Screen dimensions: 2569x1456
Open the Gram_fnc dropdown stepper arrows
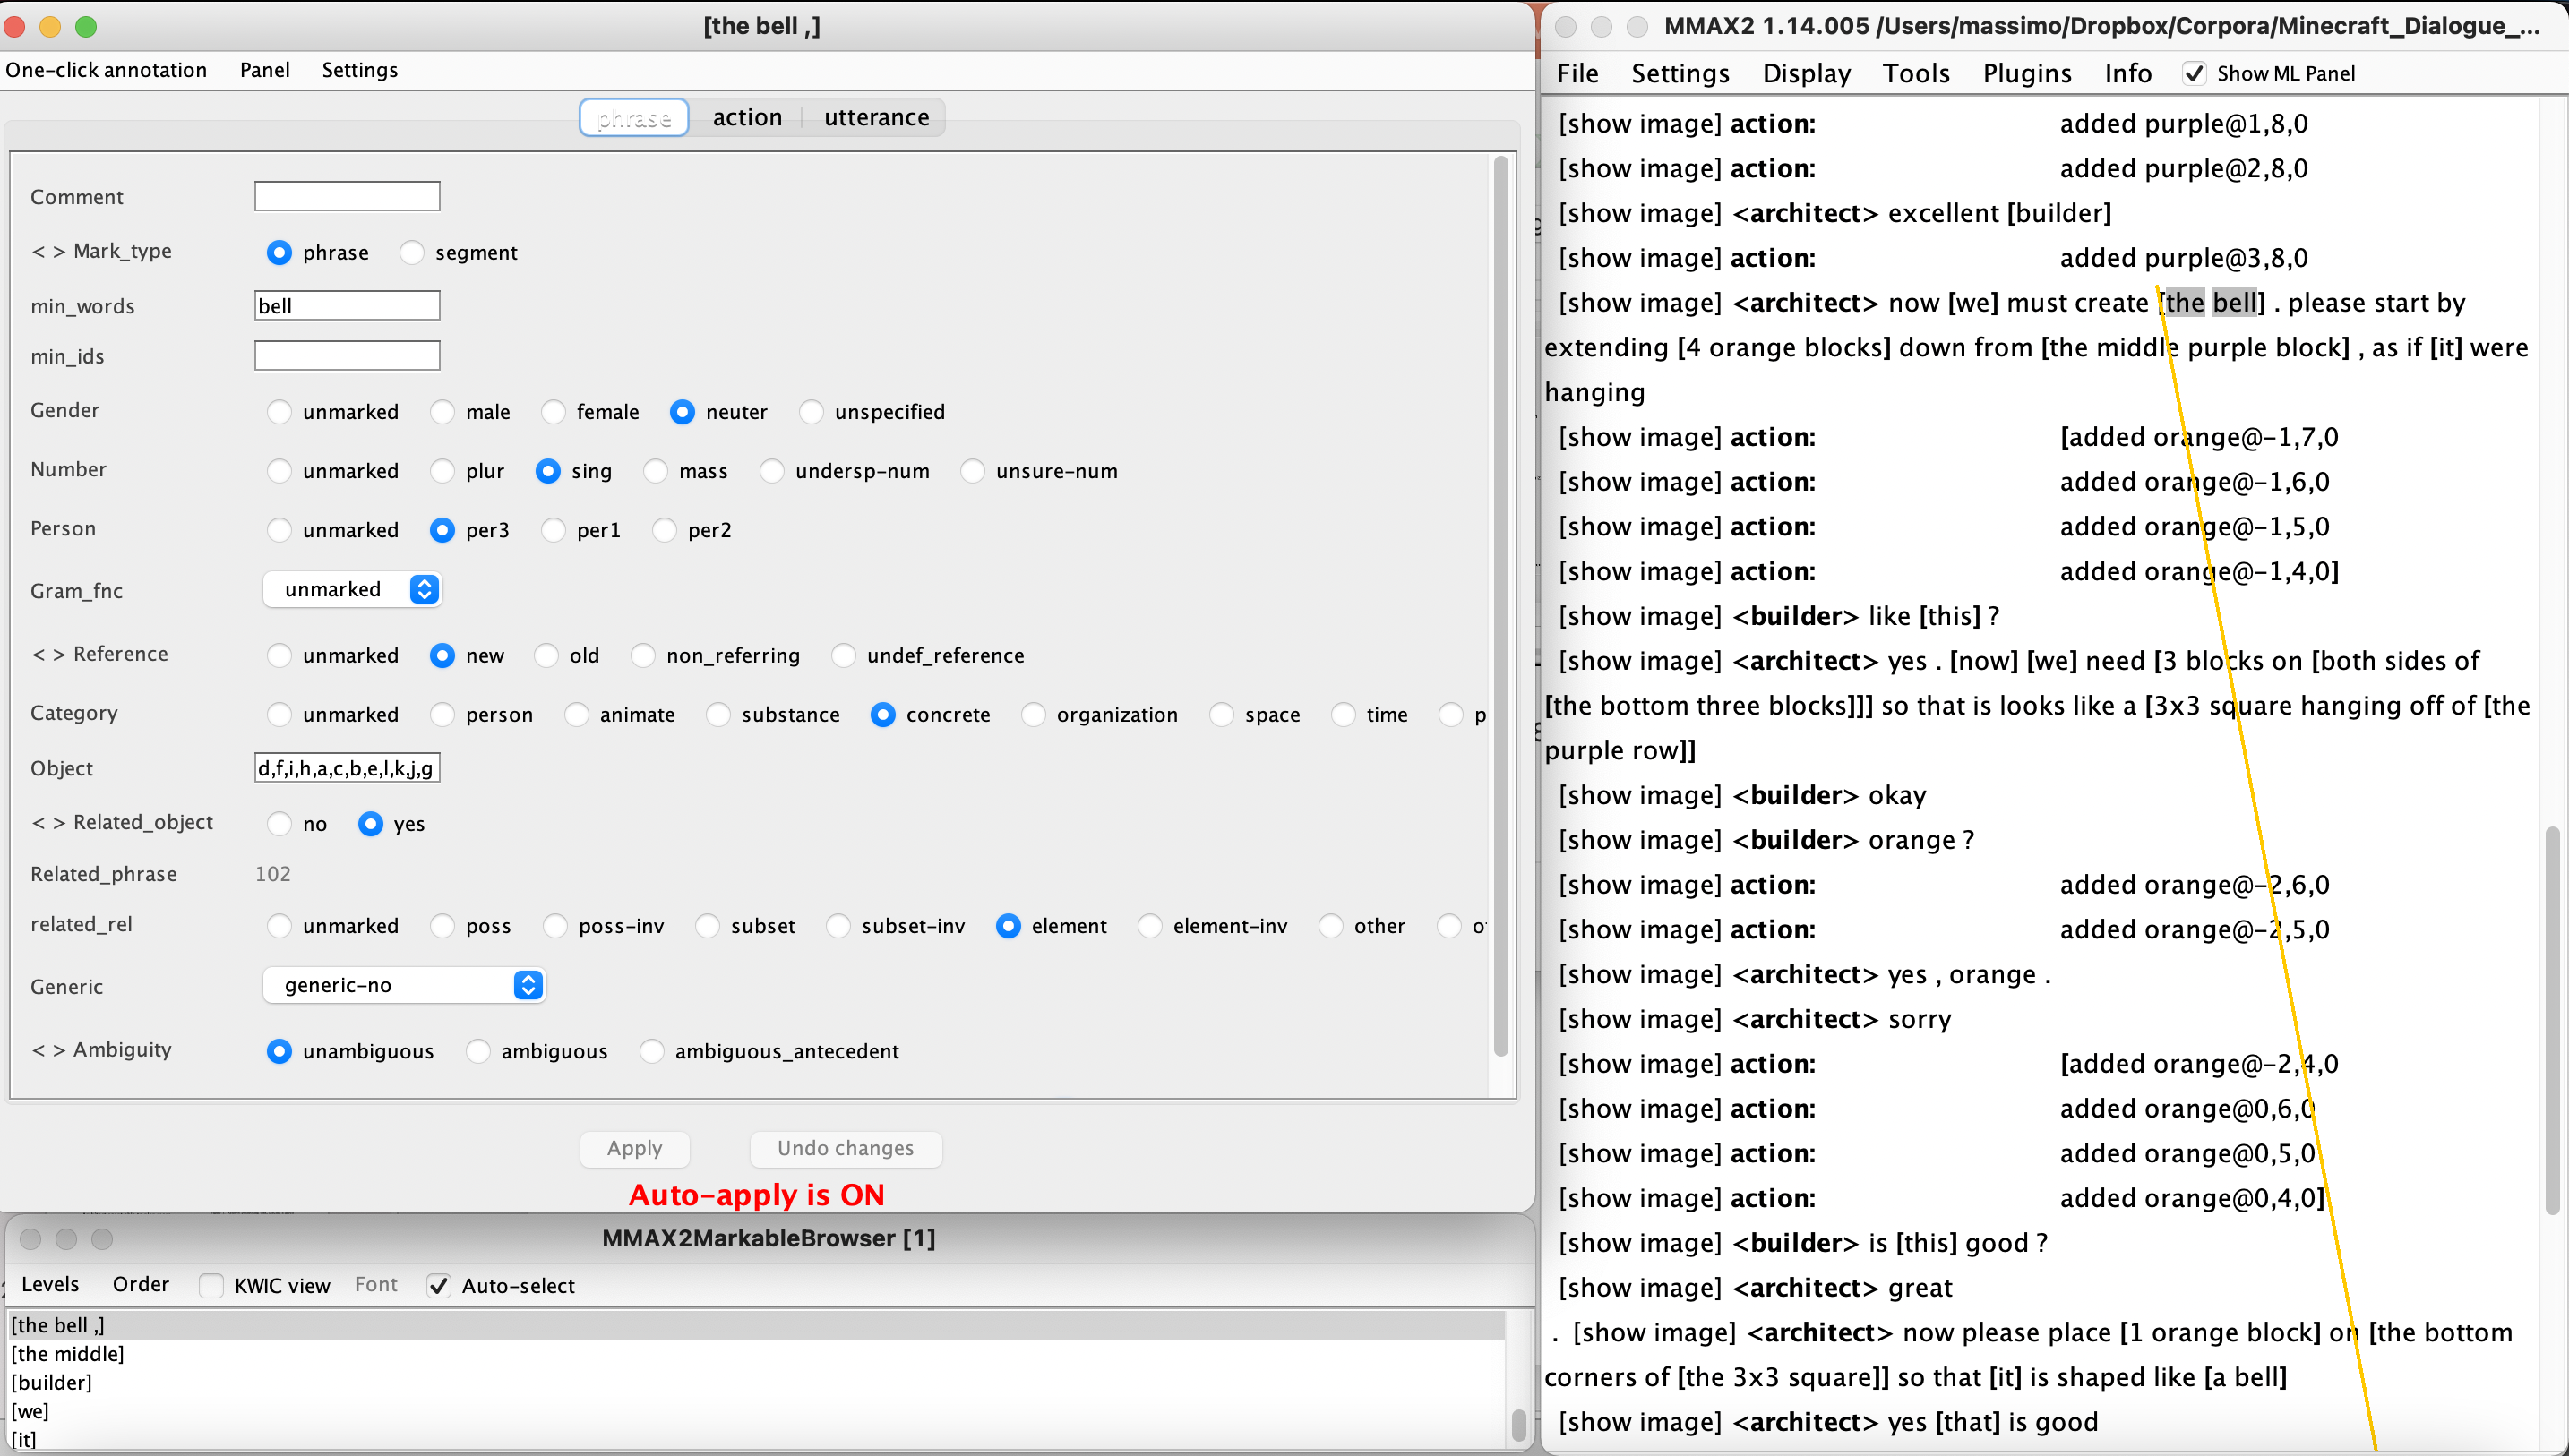coord(424,589)
